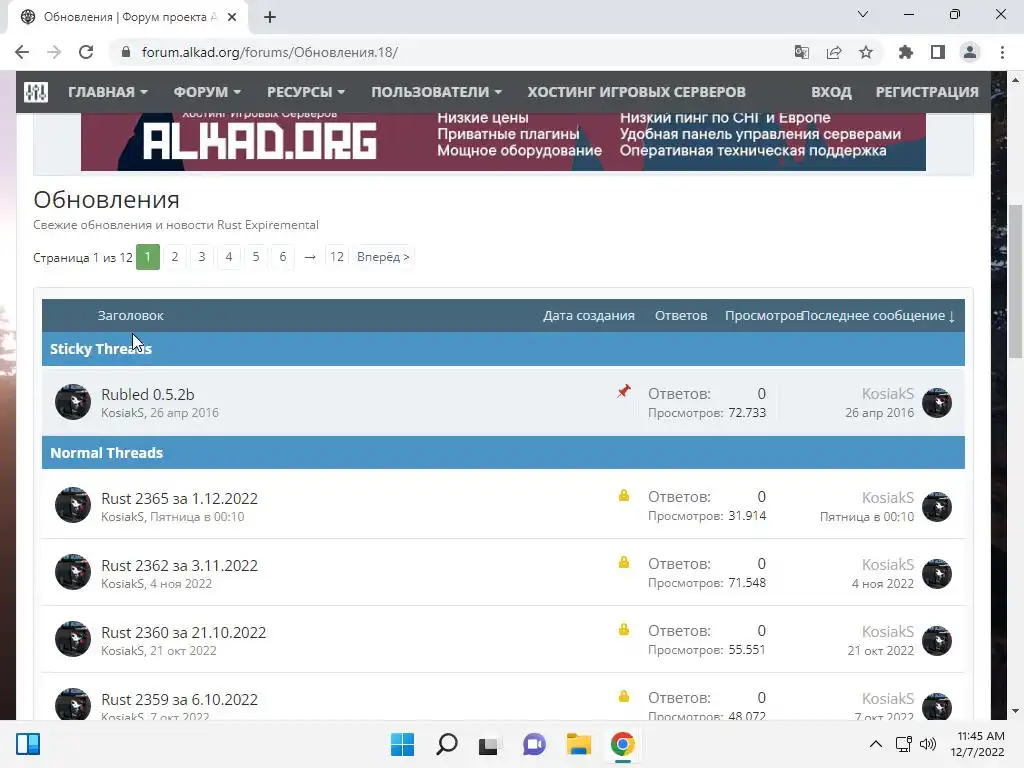
Task: Open thread Rust 2360 за 21.10.2022
Action: click(184, 633)
